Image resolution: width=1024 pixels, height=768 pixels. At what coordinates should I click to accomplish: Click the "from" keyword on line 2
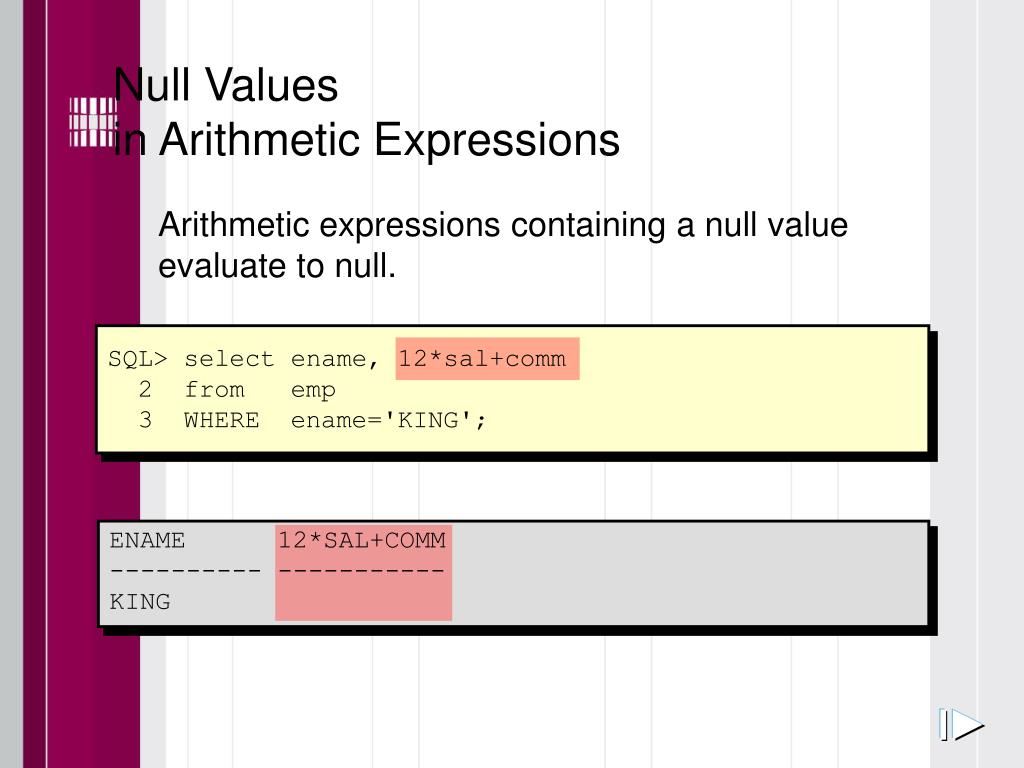click(214, 390)
